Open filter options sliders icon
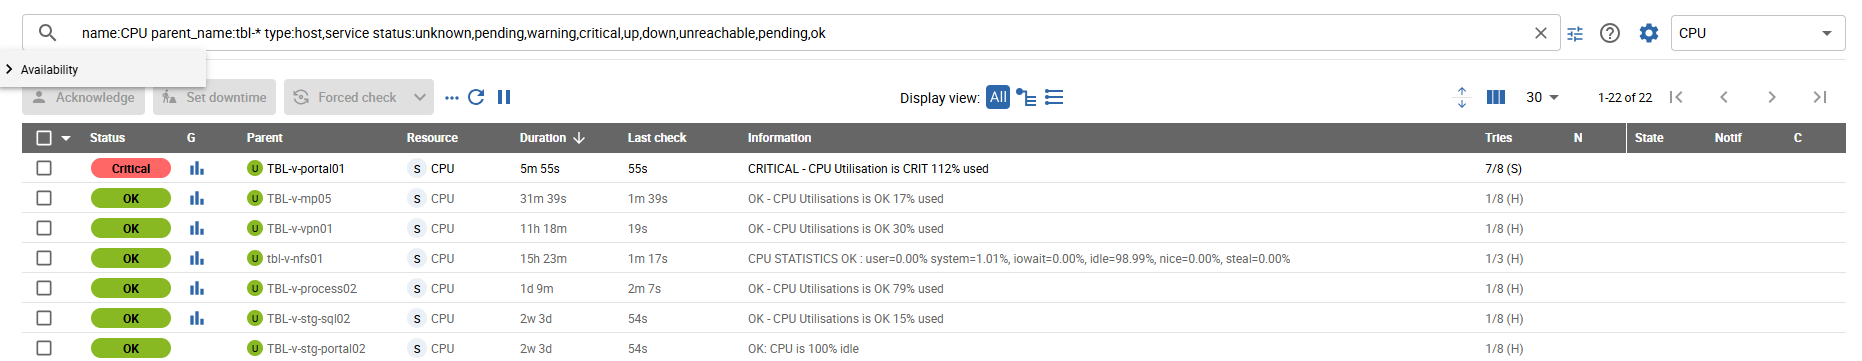Viewport: 1862px width, 361px height. click(x=1575, y=33)
